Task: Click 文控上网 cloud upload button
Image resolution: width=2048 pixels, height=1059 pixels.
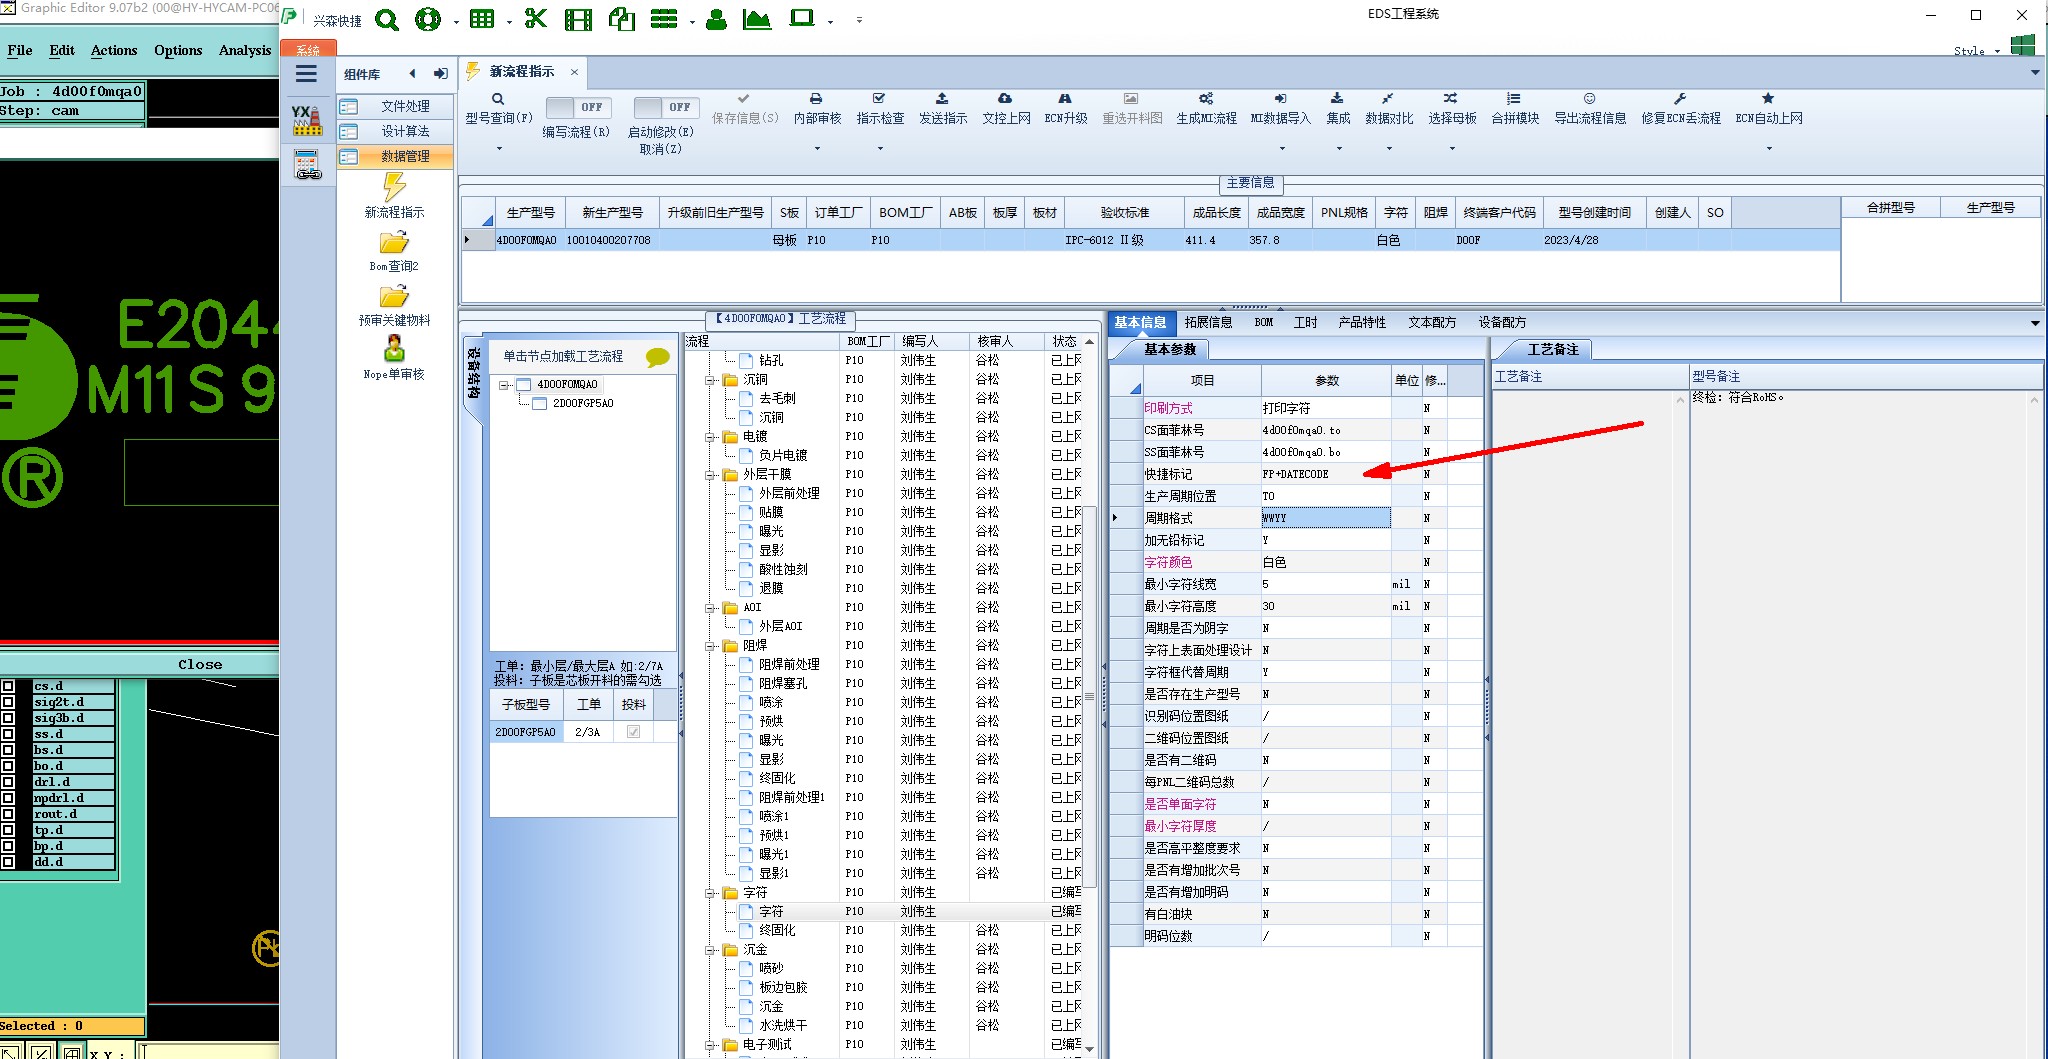Action: coord(1006,109)
